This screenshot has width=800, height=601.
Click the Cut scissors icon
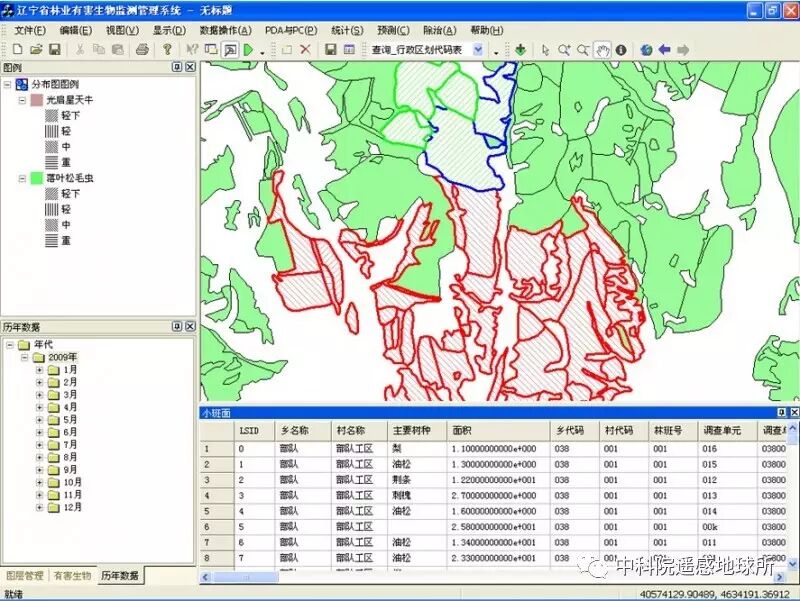point(80,49)
